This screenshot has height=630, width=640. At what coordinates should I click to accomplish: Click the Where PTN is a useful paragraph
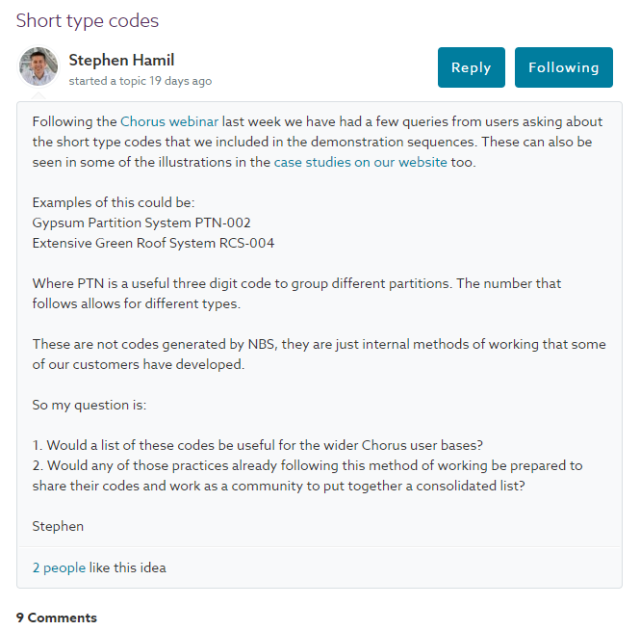[297, 293]
